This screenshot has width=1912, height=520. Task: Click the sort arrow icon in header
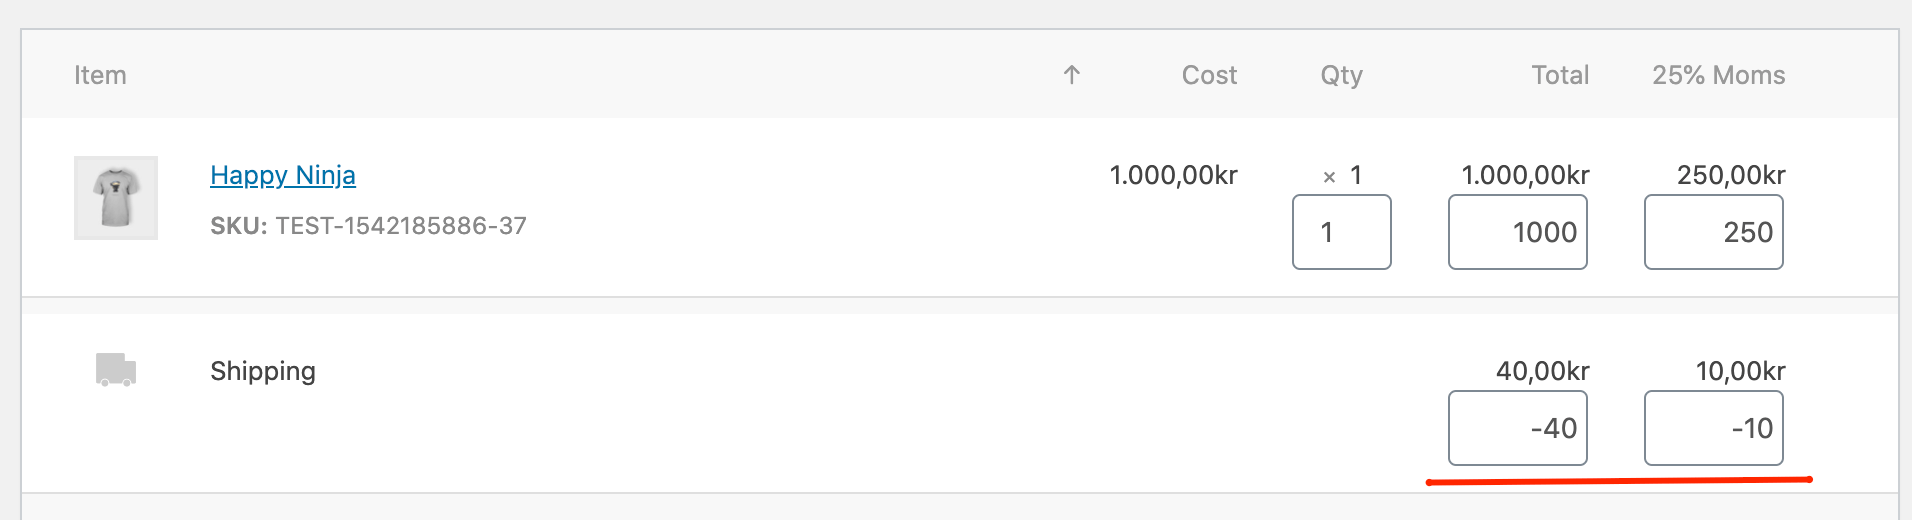point(1071,75)
